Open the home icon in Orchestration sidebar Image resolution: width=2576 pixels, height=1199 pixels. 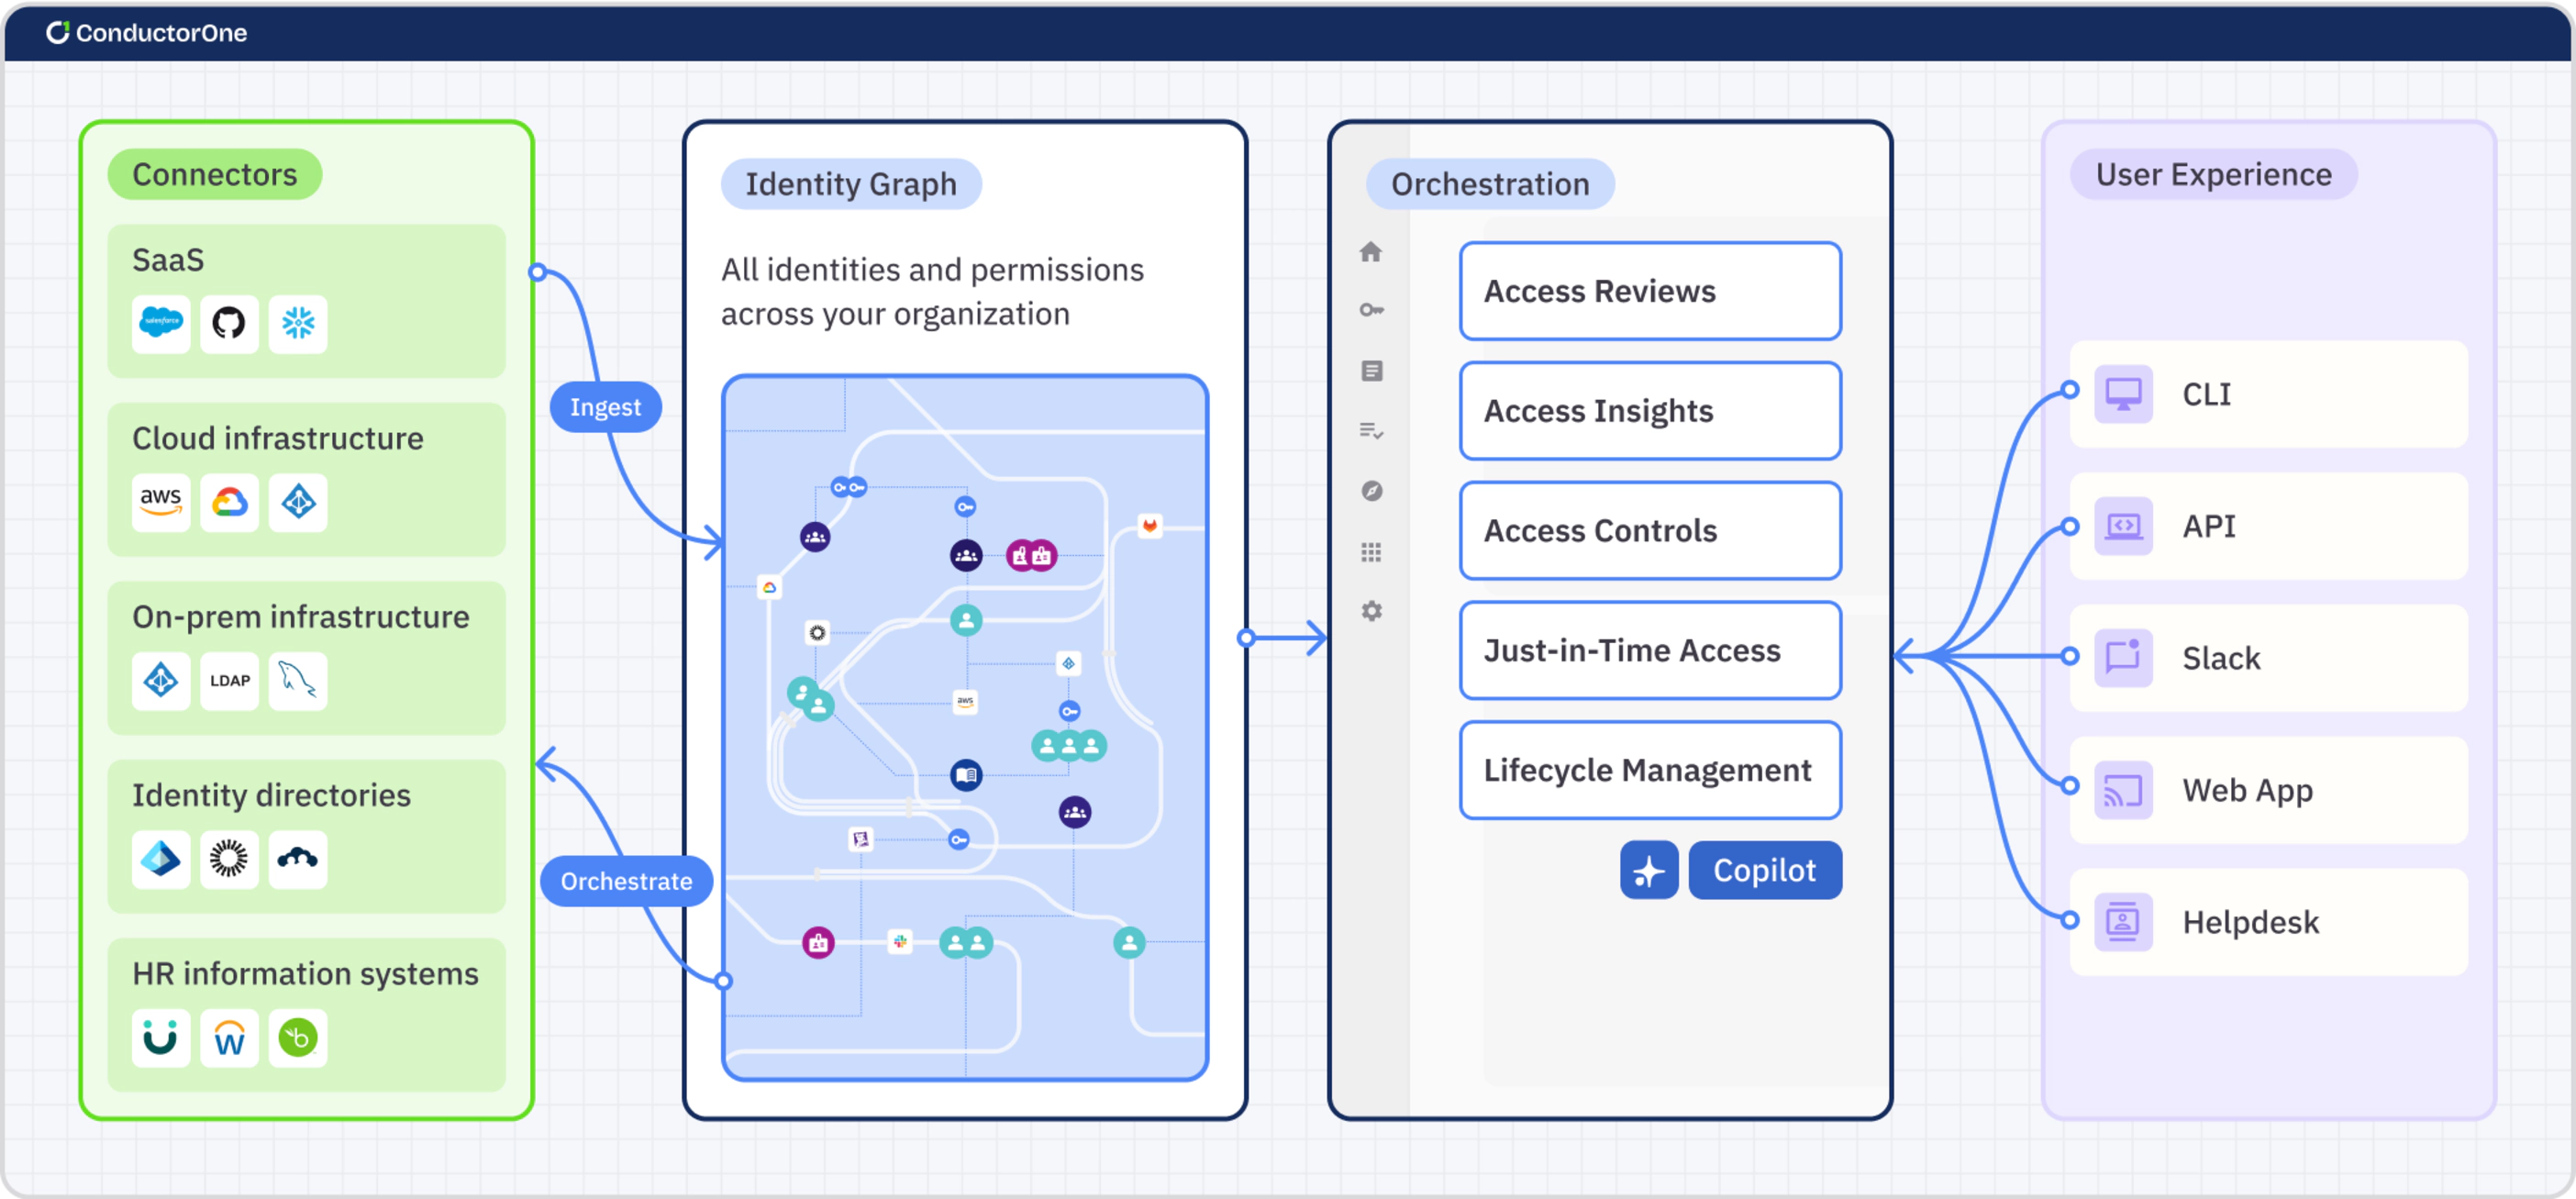click(x=1371, y=252)
